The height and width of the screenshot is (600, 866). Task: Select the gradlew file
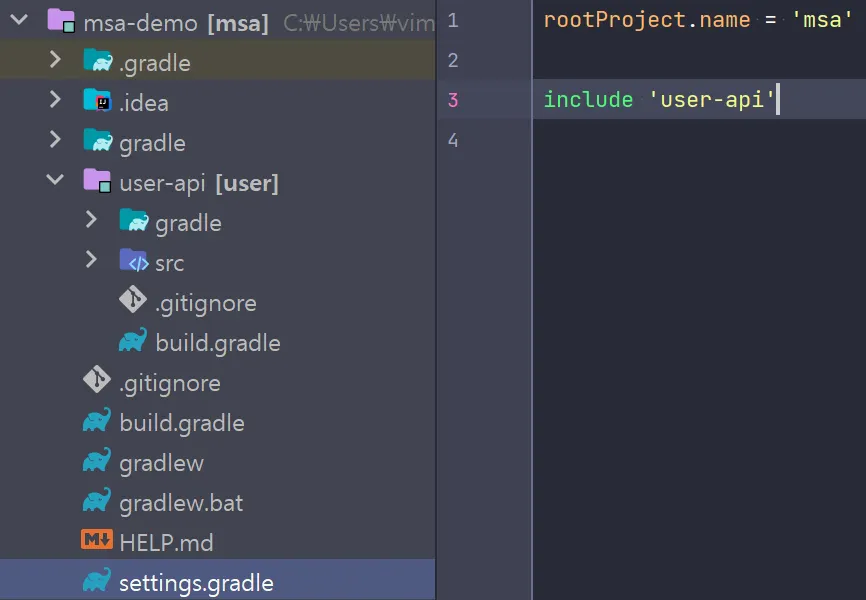tap(161, 463)
